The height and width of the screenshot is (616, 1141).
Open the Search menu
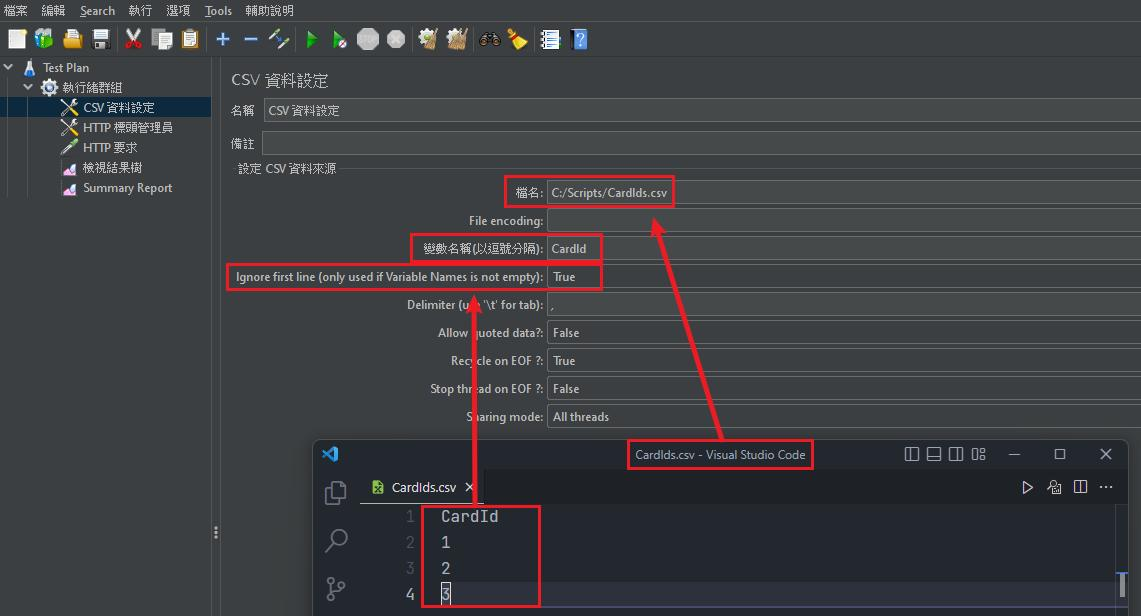pyautogui.click(x=98, y=10)
